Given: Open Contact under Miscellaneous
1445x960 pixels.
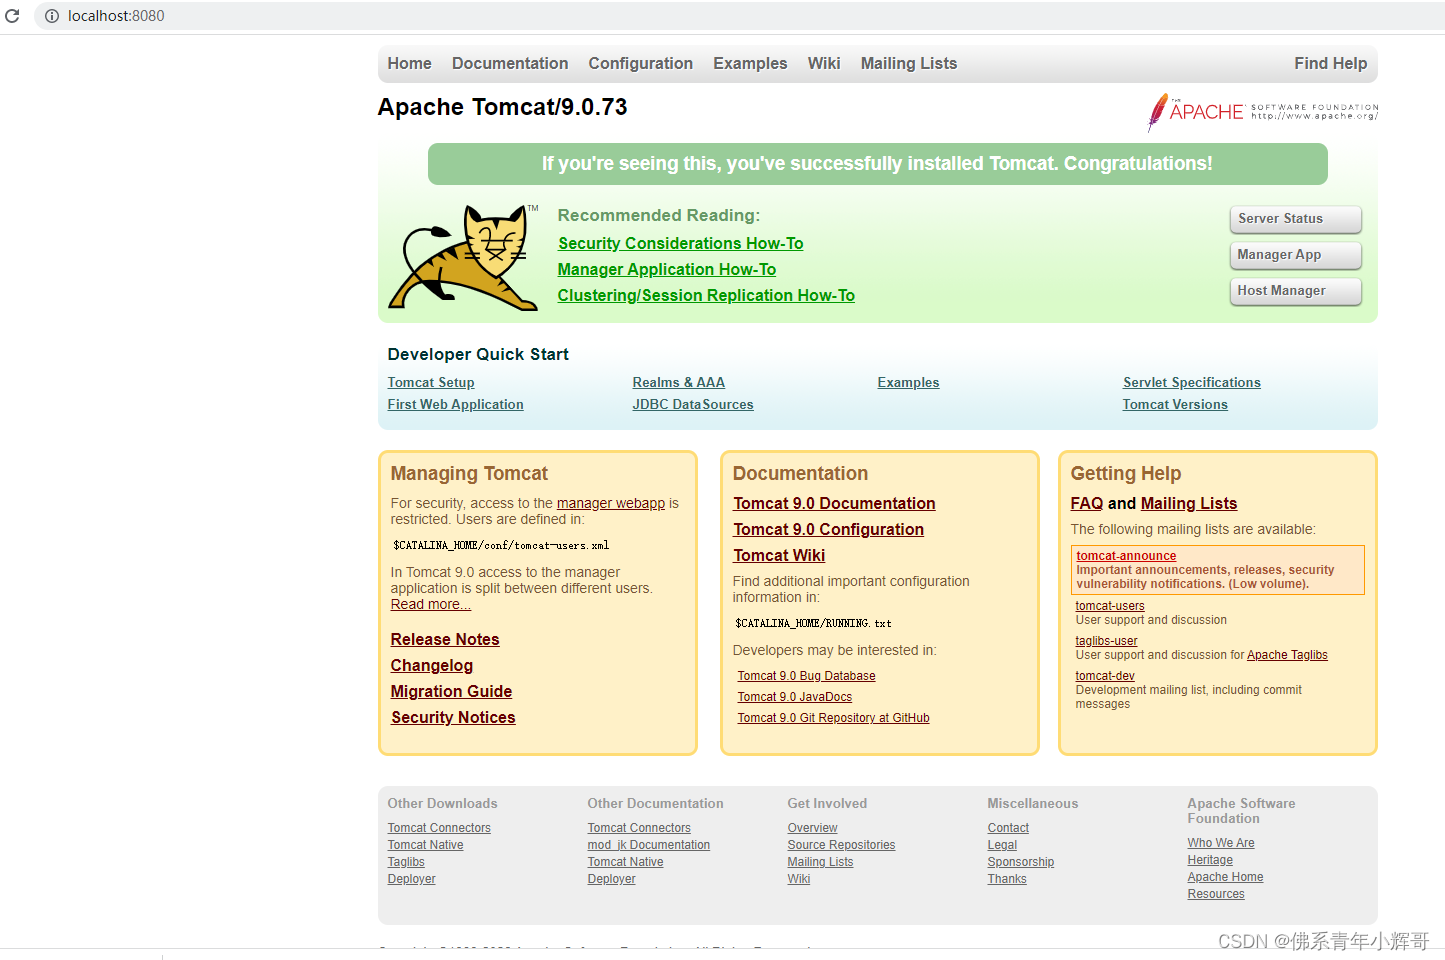Looking at the screenshot, I should point(1008,828).
